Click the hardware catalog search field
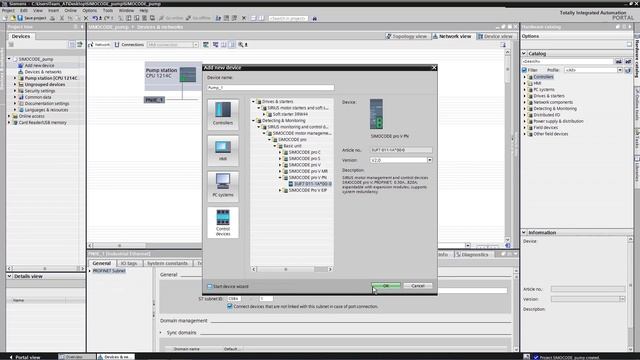This screenshot has width=640, height=360. click(x=568, y=61)
